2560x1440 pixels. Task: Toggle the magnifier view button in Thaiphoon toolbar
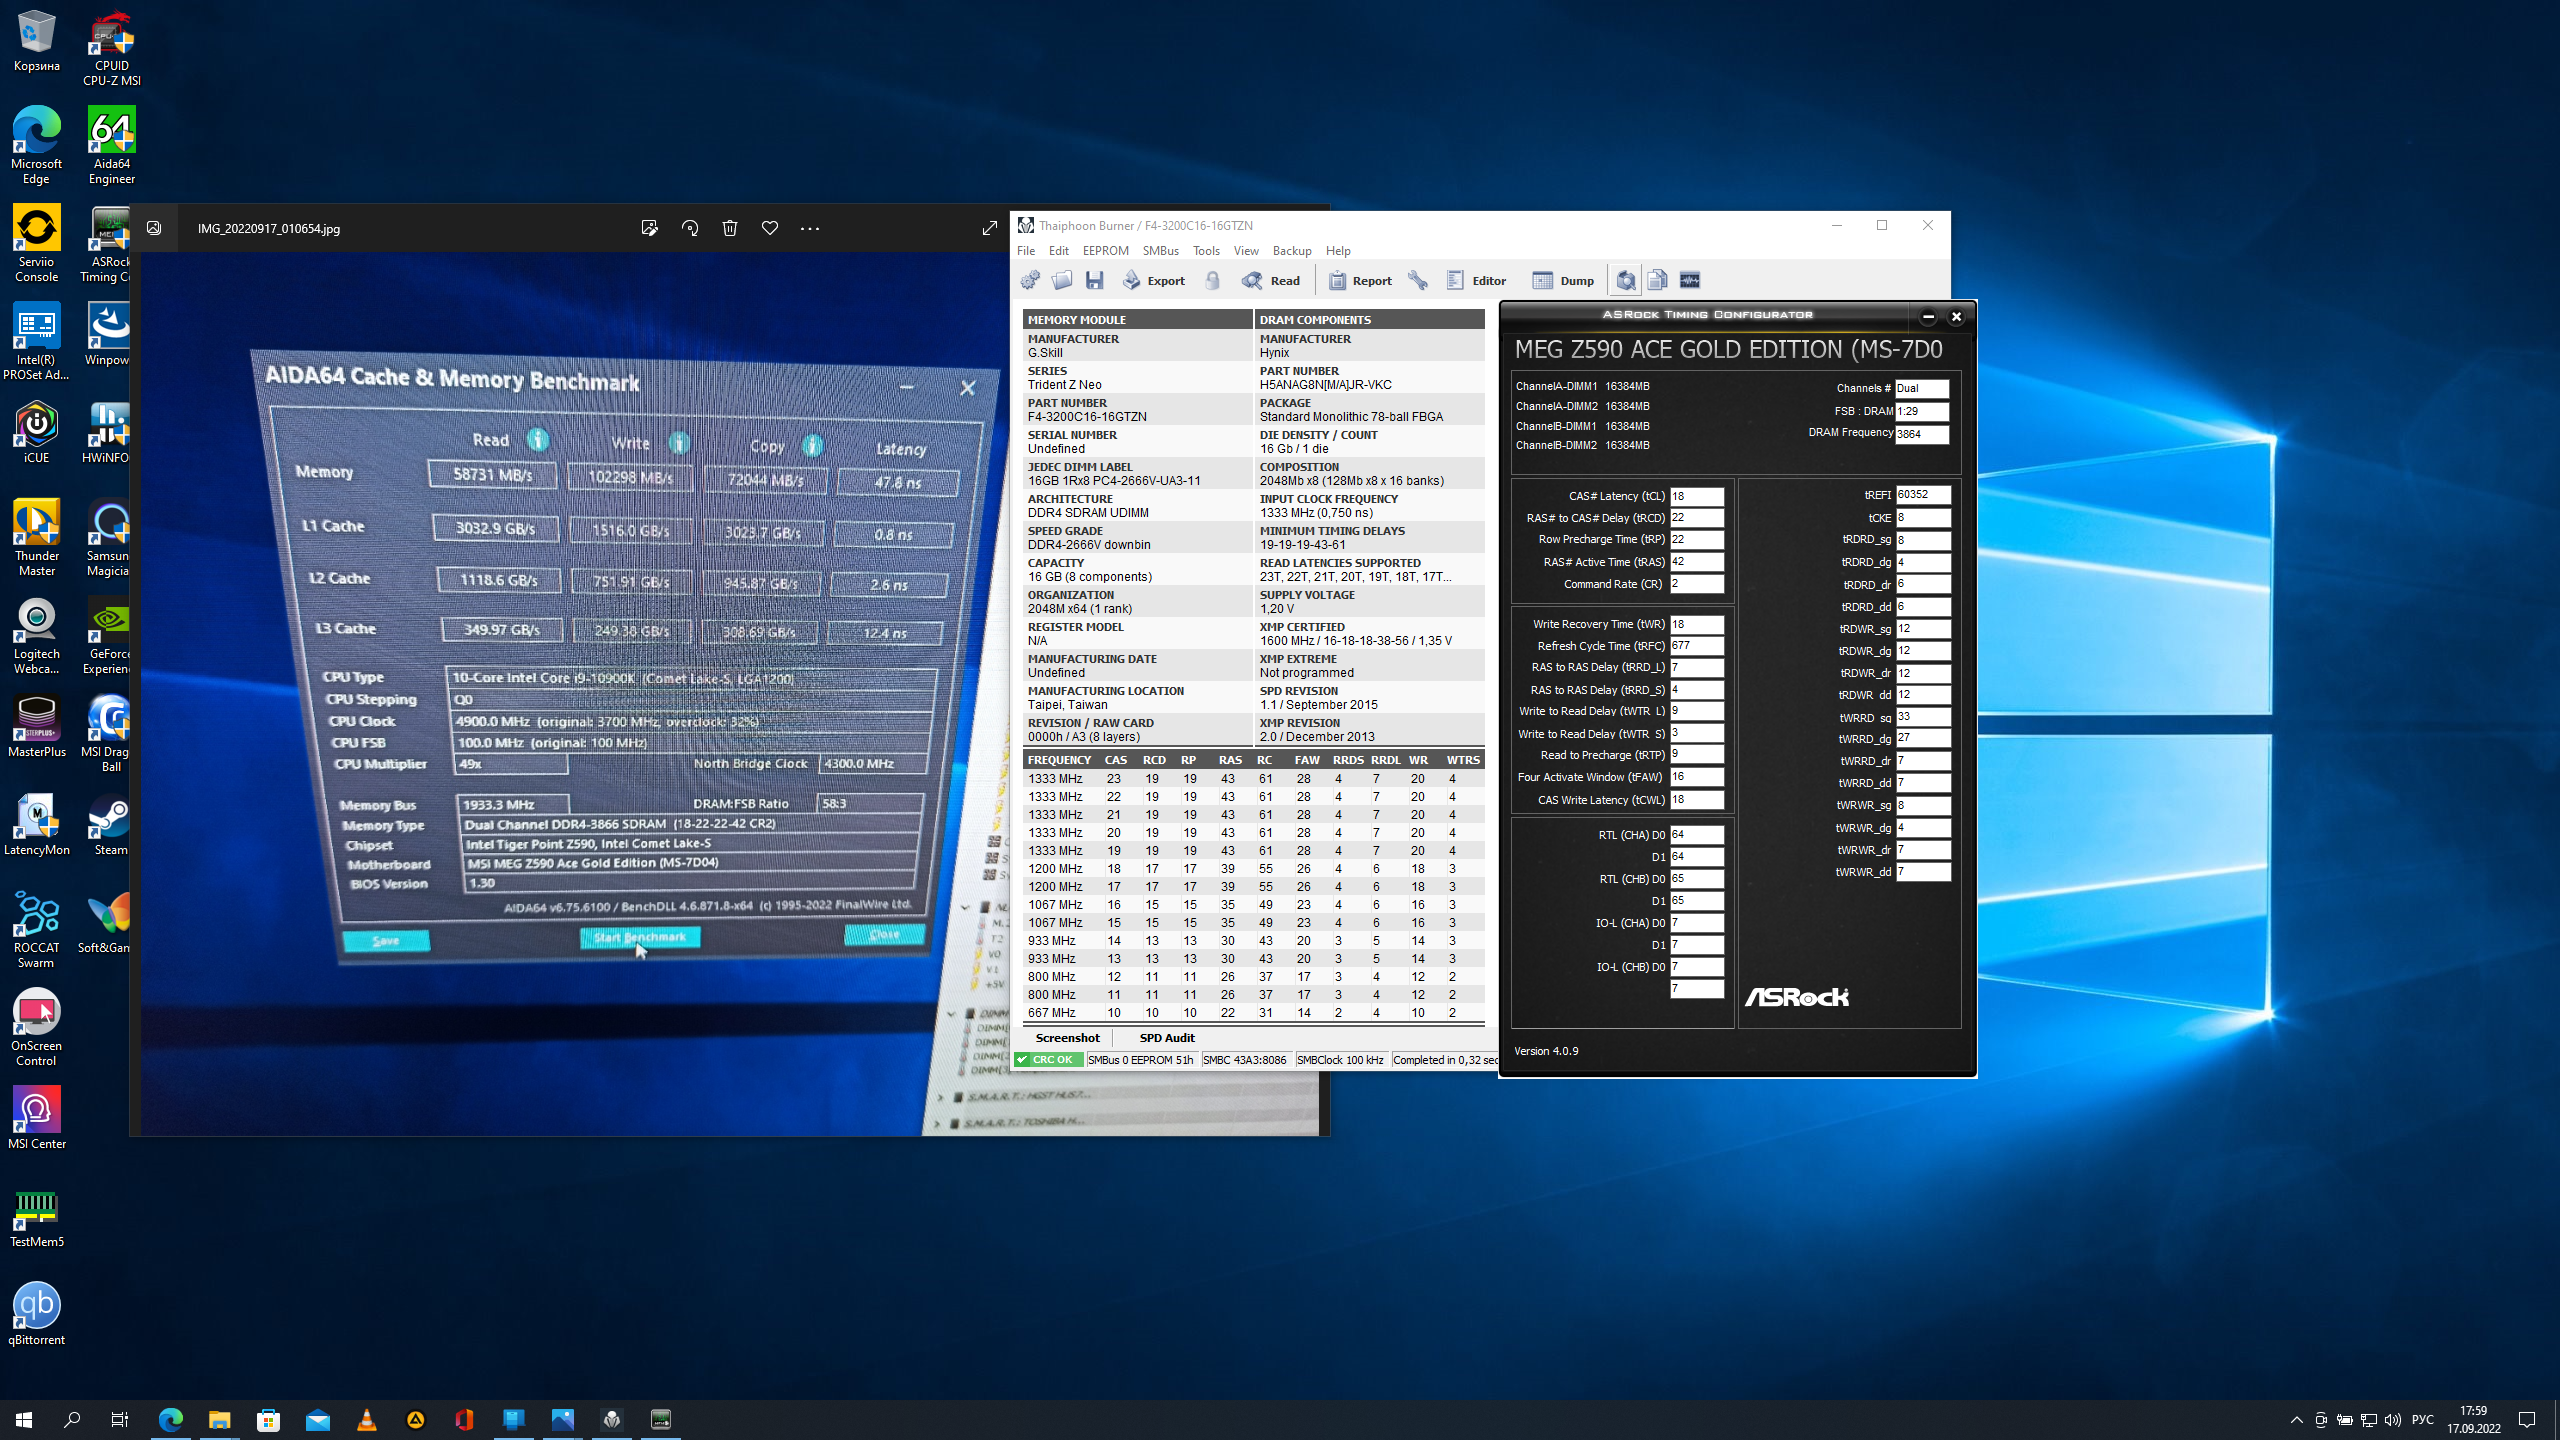tap(1626, 281)
